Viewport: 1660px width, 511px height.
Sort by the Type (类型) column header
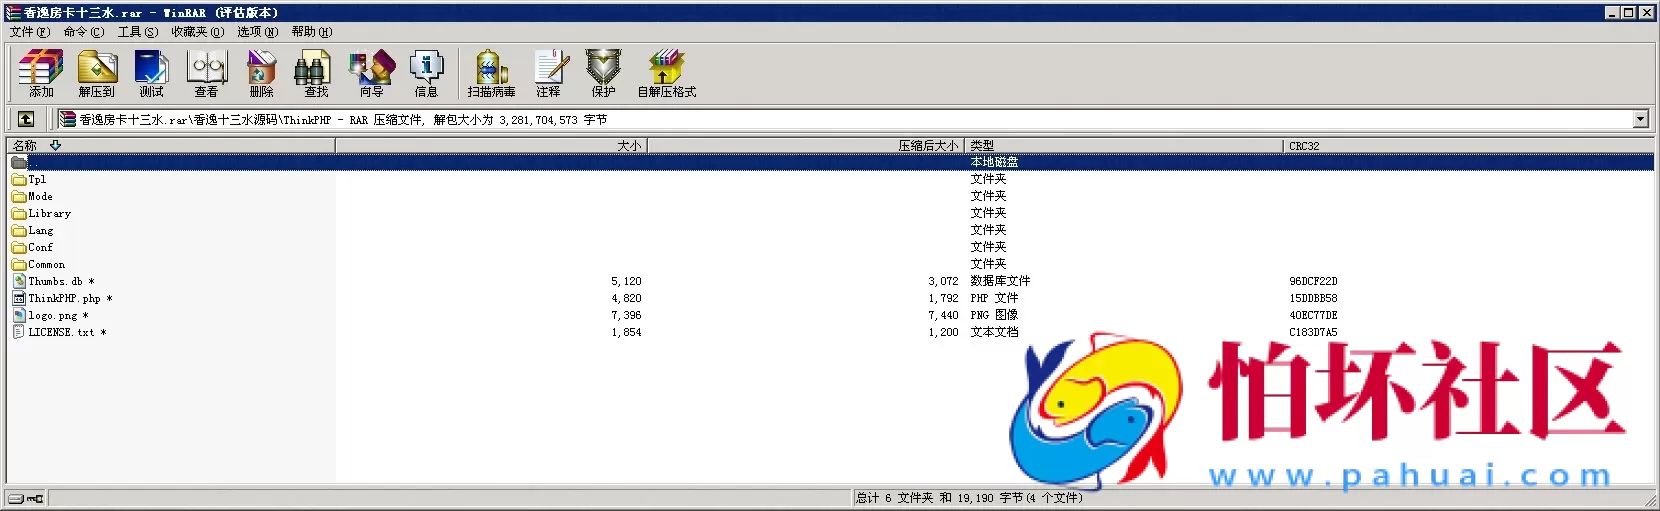(x=1124, y=146)
